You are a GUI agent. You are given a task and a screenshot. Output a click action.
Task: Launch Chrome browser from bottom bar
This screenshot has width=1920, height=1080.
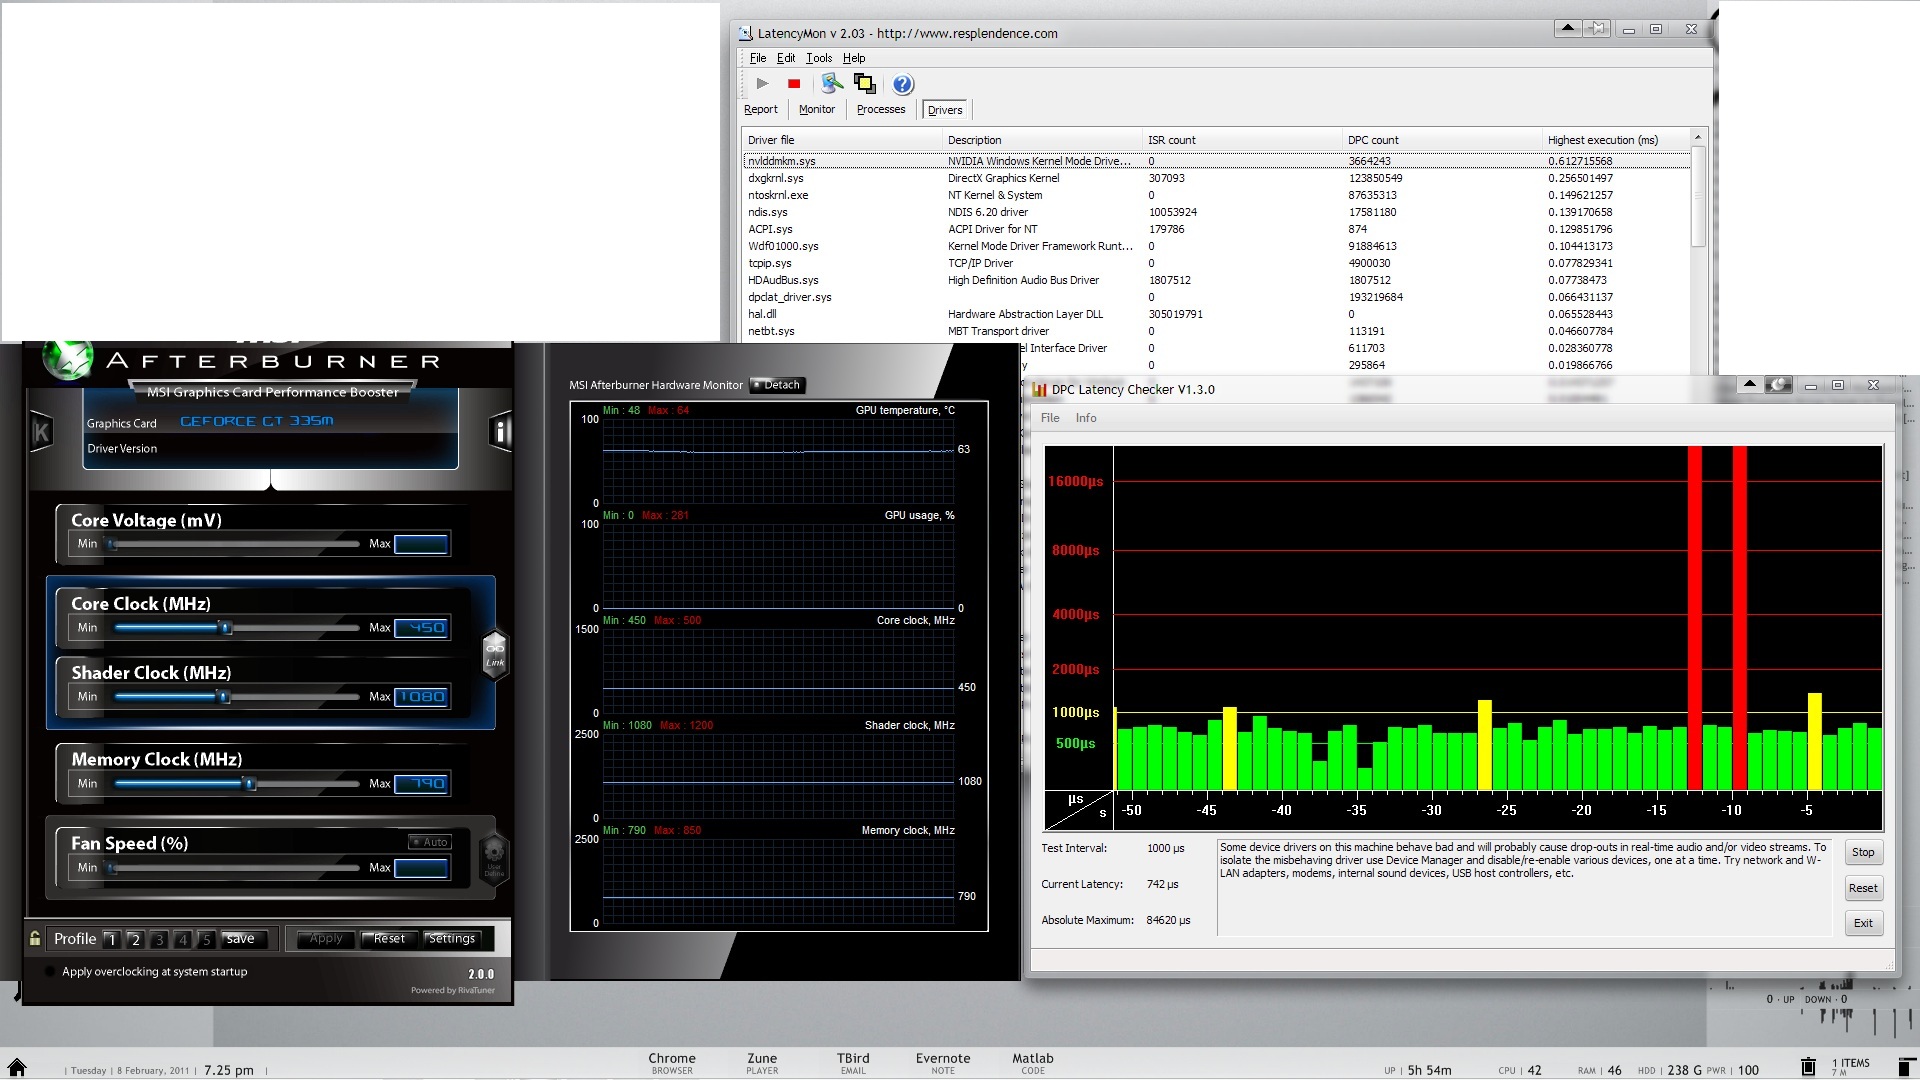coord(672,1063)
